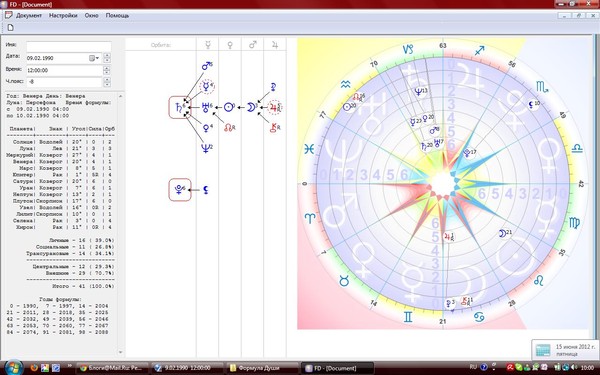
Task: Open the Помощь menu
Action: click(x=117, y=16)
